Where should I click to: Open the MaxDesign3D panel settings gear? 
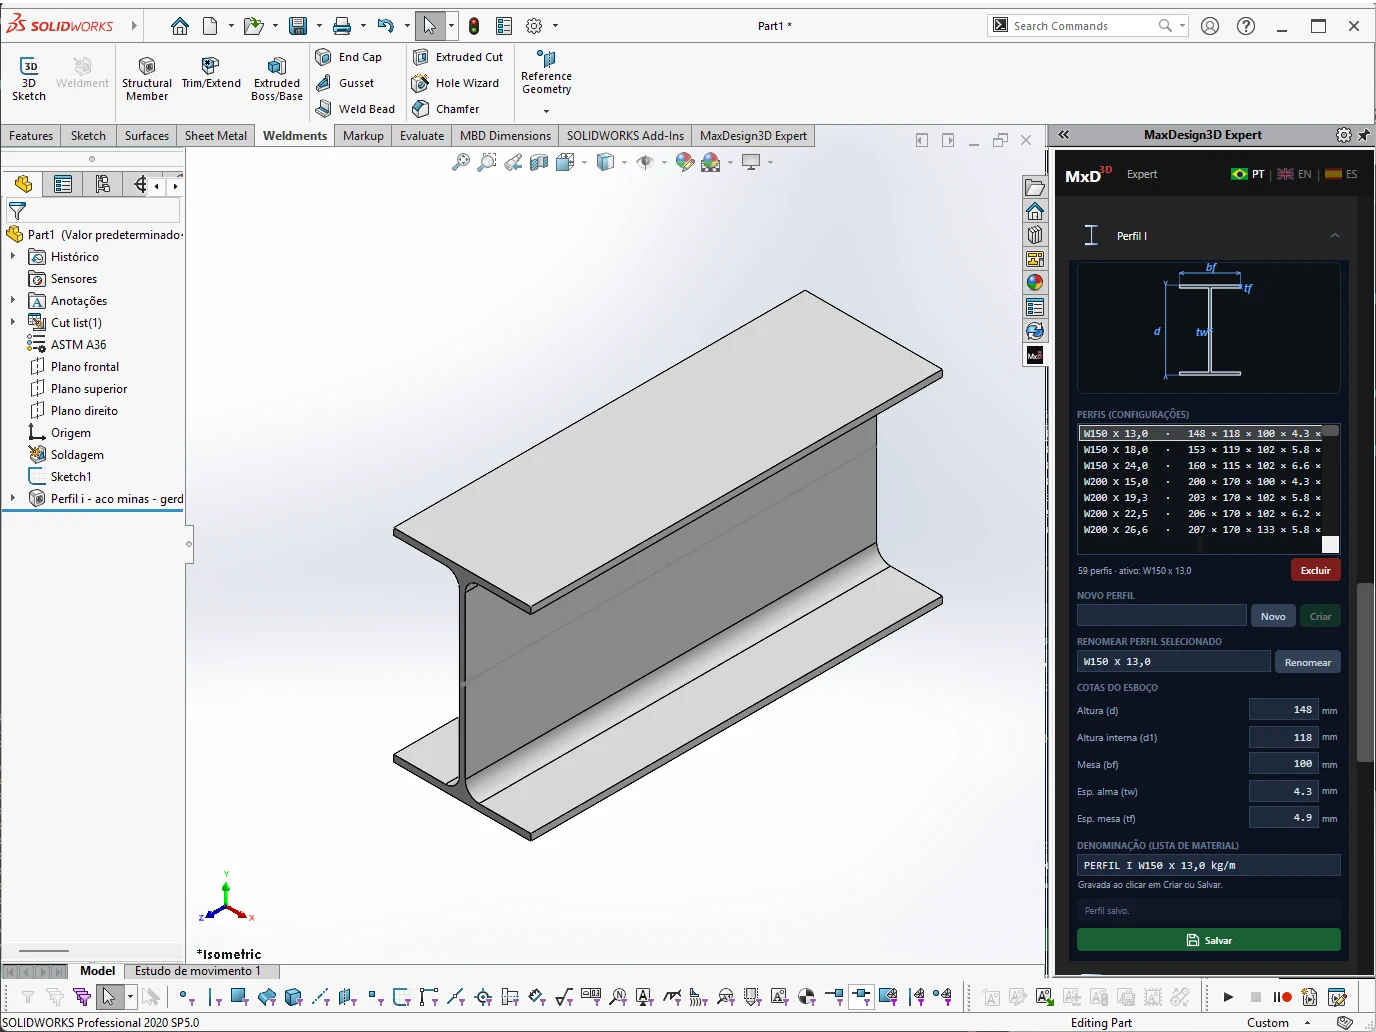coord(1344,135)
